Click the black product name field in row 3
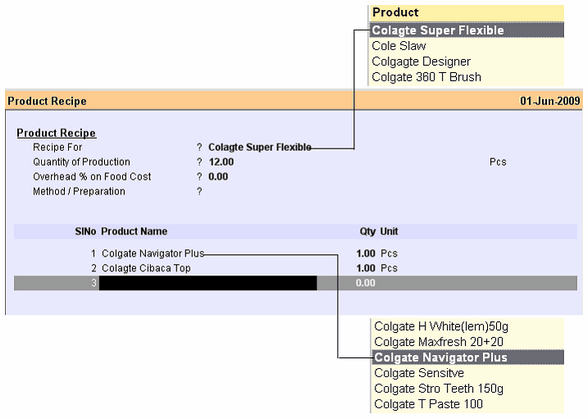Viewport: 588px width, 419px height. 208,283
